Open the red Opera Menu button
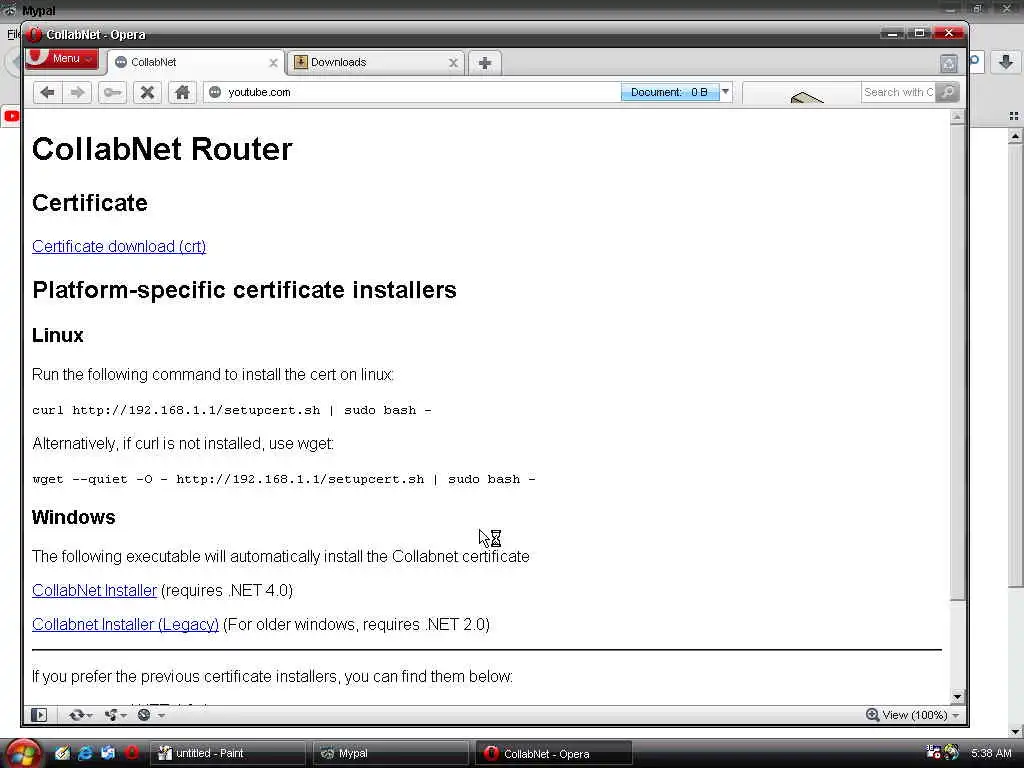The width and height of the screenshot is (1024, 768). (63, 58)
